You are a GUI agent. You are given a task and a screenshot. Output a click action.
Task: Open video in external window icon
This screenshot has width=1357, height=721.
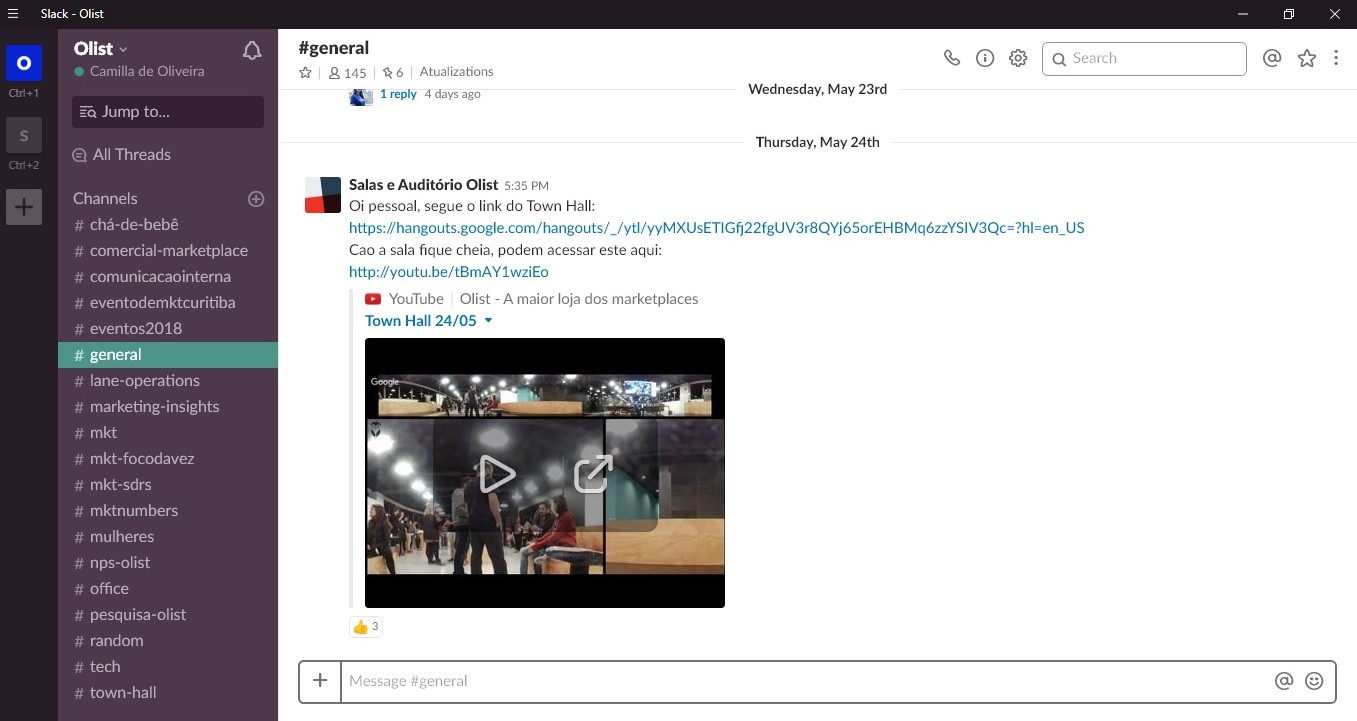tap(593, 474)
